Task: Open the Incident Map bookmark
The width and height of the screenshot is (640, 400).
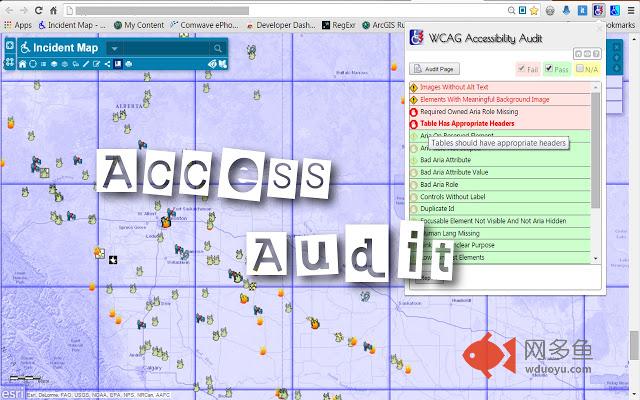Action: click(72, 25)
